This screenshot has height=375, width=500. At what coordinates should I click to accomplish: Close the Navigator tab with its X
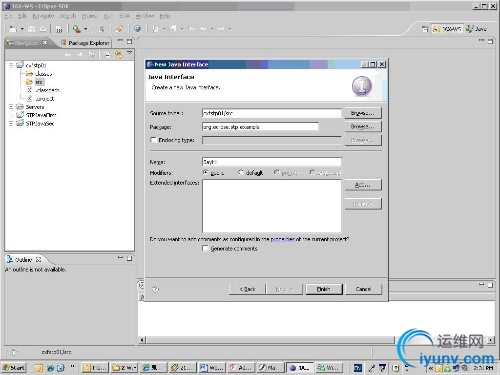45,43
